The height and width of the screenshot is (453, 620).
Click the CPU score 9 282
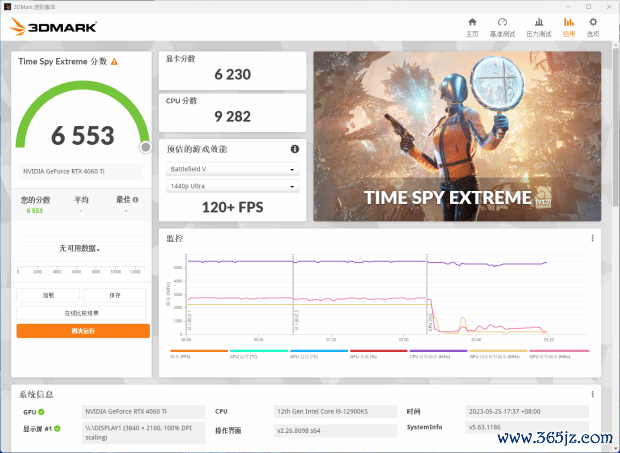[232, 117]
